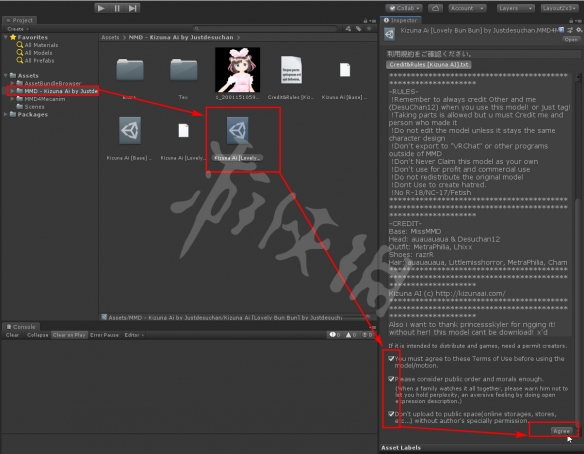Click the Agree button
Viewport: 584px width, 454px height.
pyautogui.click(x=561, y=431)
